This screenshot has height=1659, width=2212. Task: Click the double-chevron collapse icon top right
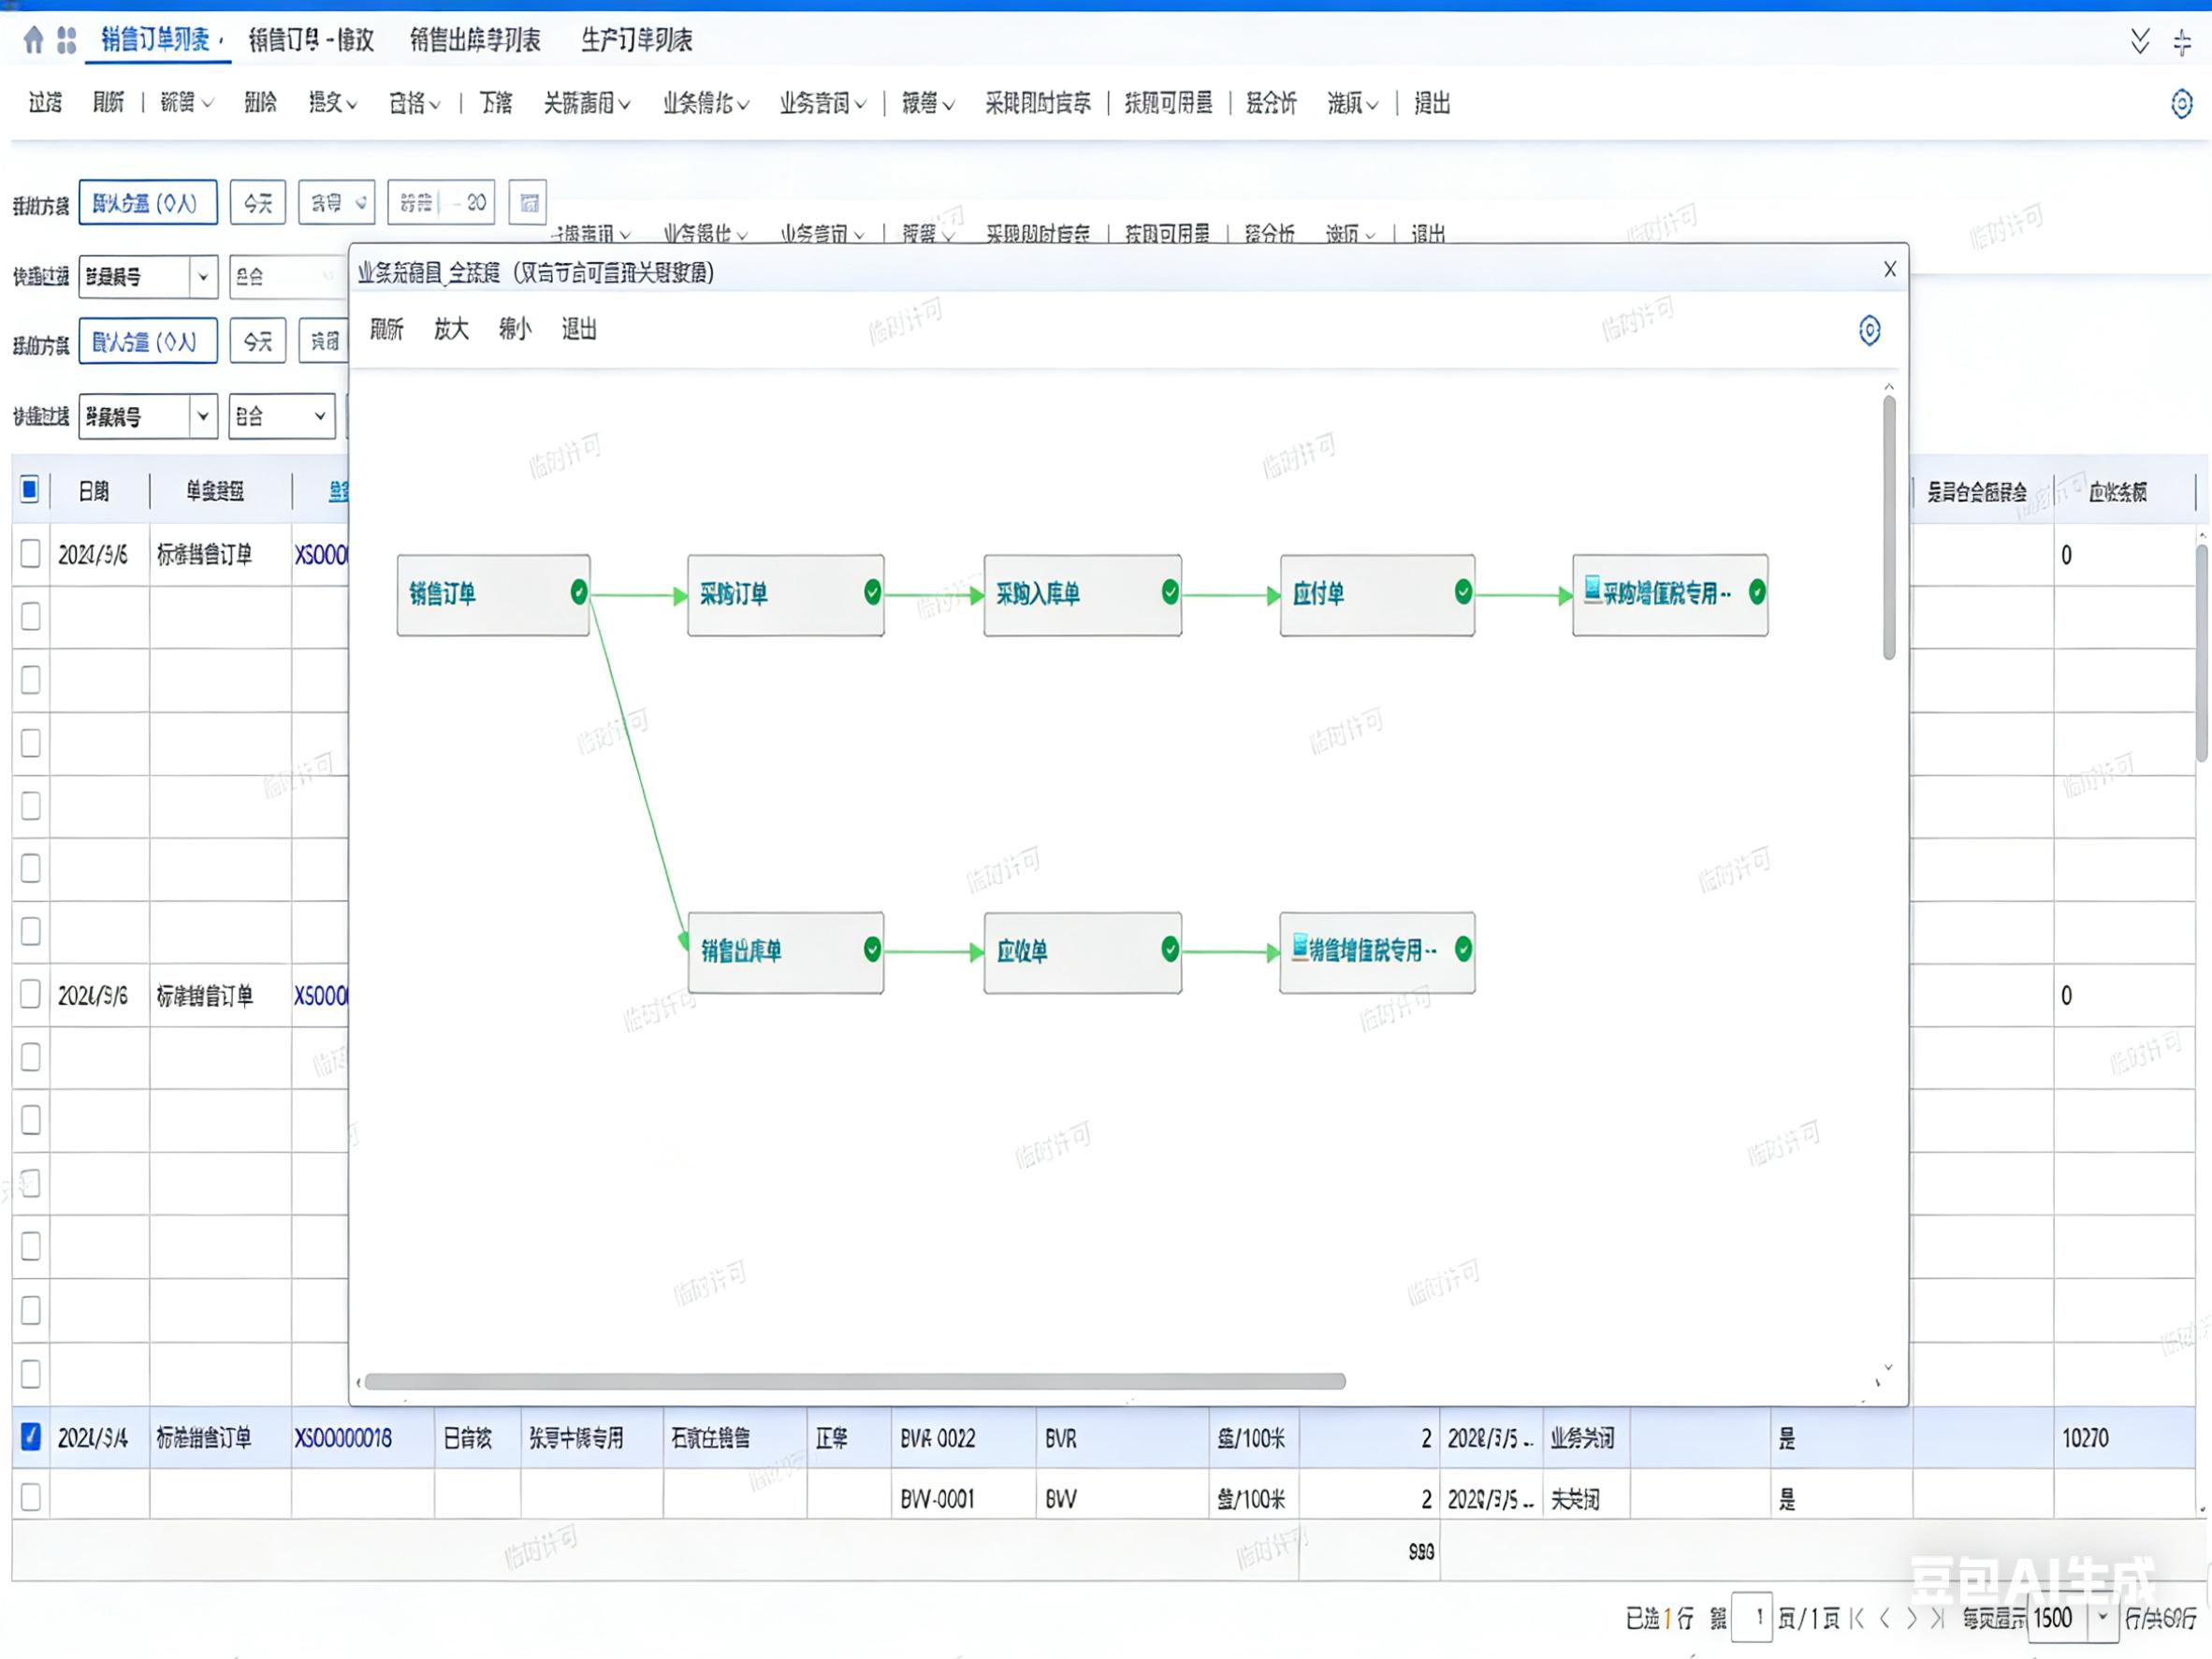[x=2139, y=41]
